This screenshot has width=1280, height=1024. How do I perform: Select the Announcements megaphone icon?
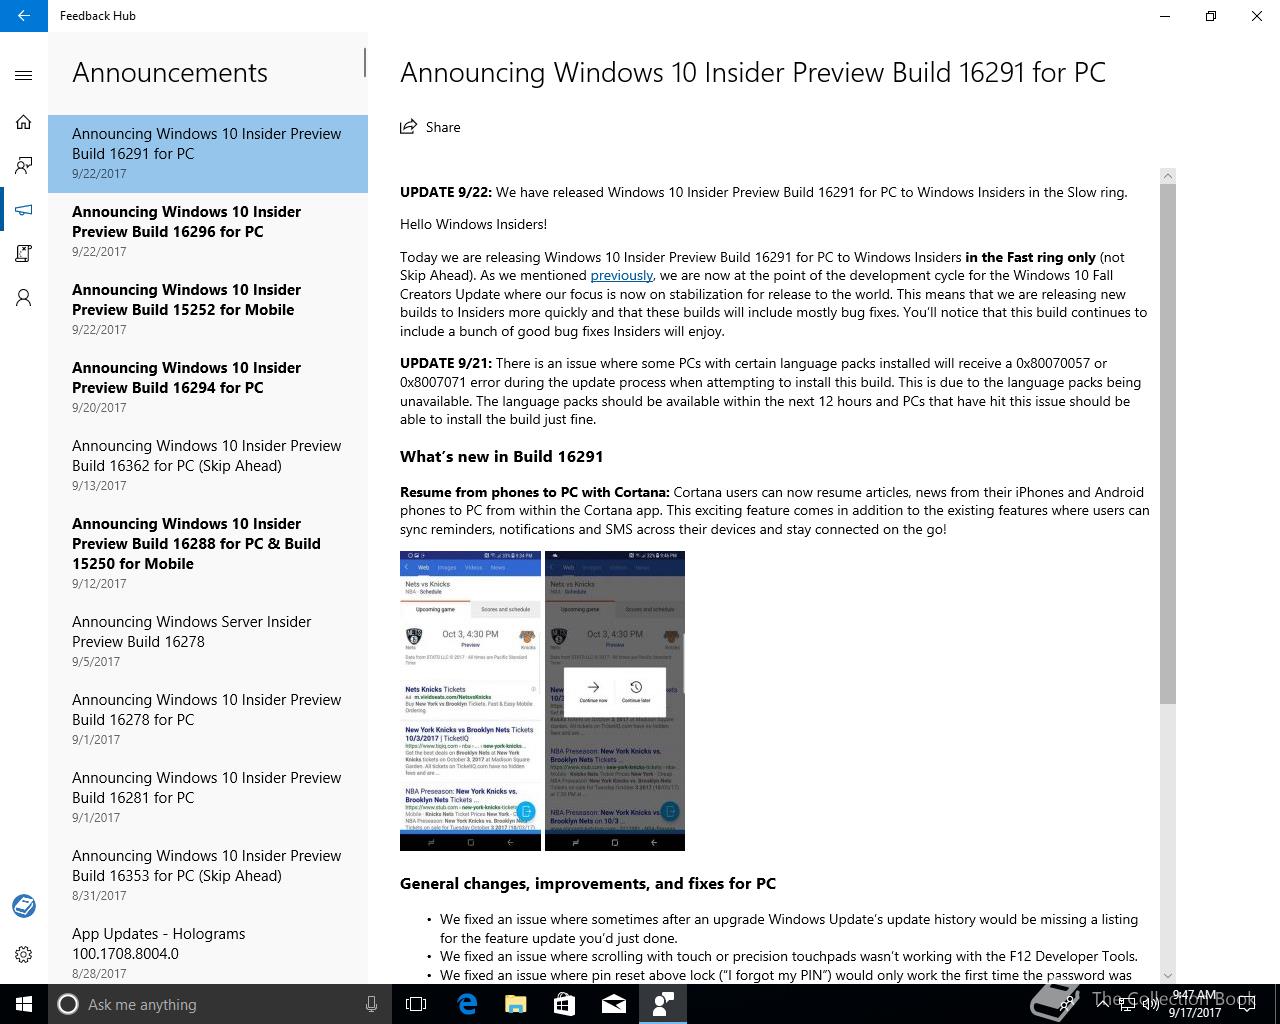coord(24,210)
